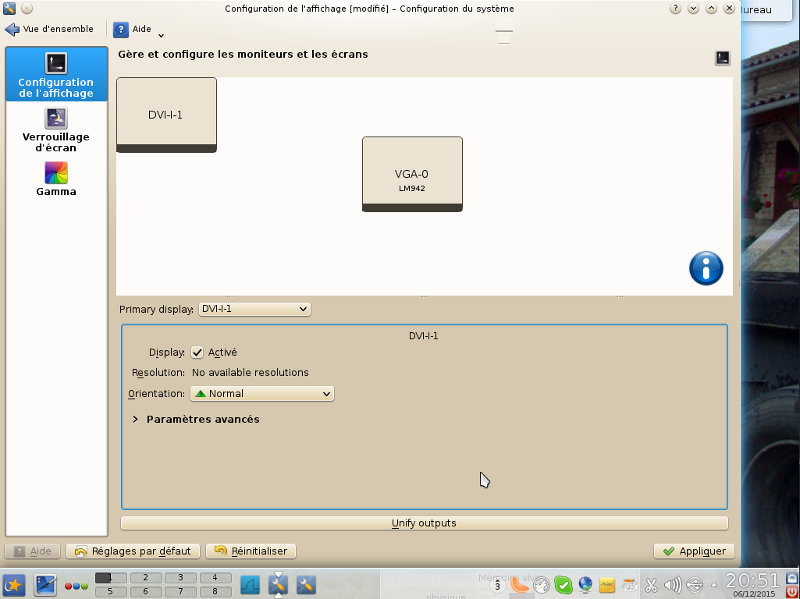The image size is (800, 599).
Task: Click Réglages par défaut button
Action: [x=132, y=551]
